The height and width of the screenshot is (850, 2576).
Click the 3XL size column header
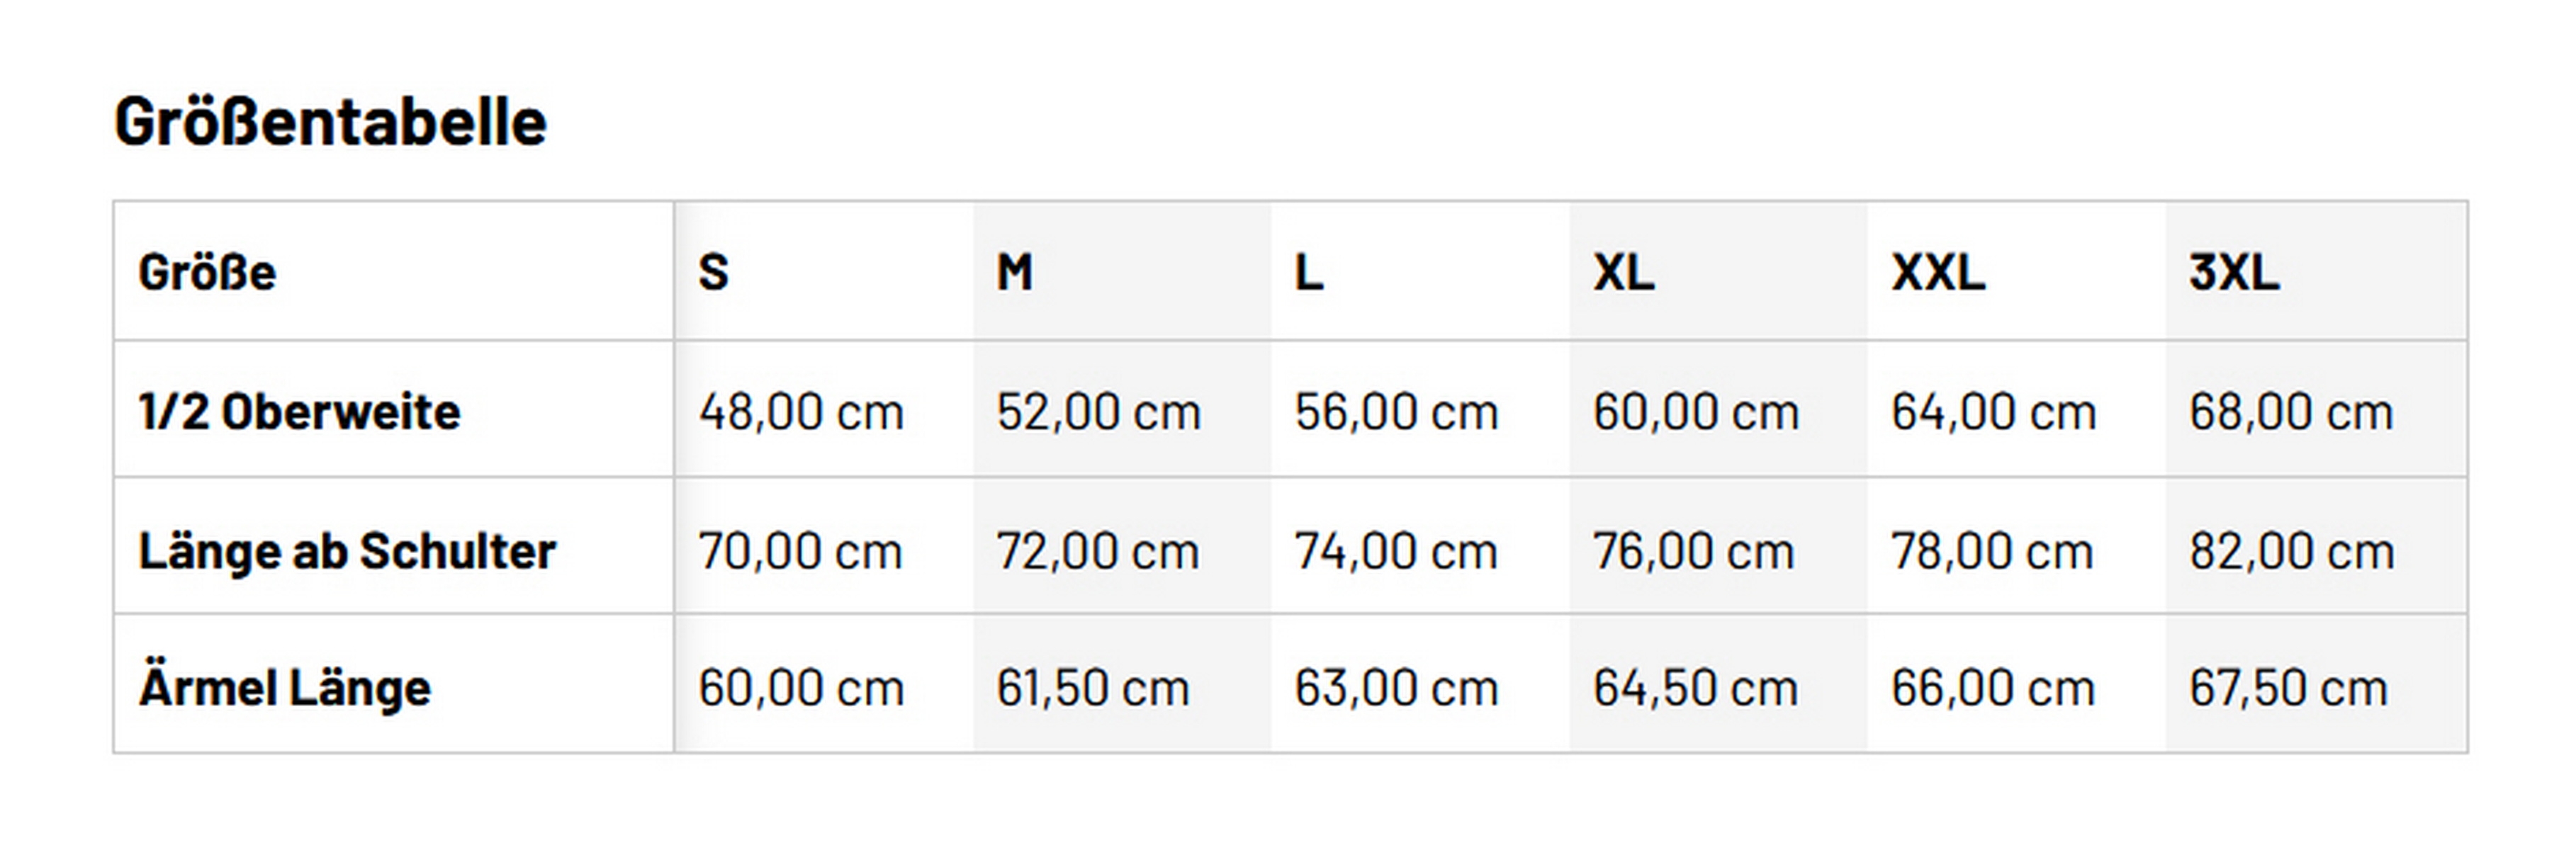pos(2234,272)
